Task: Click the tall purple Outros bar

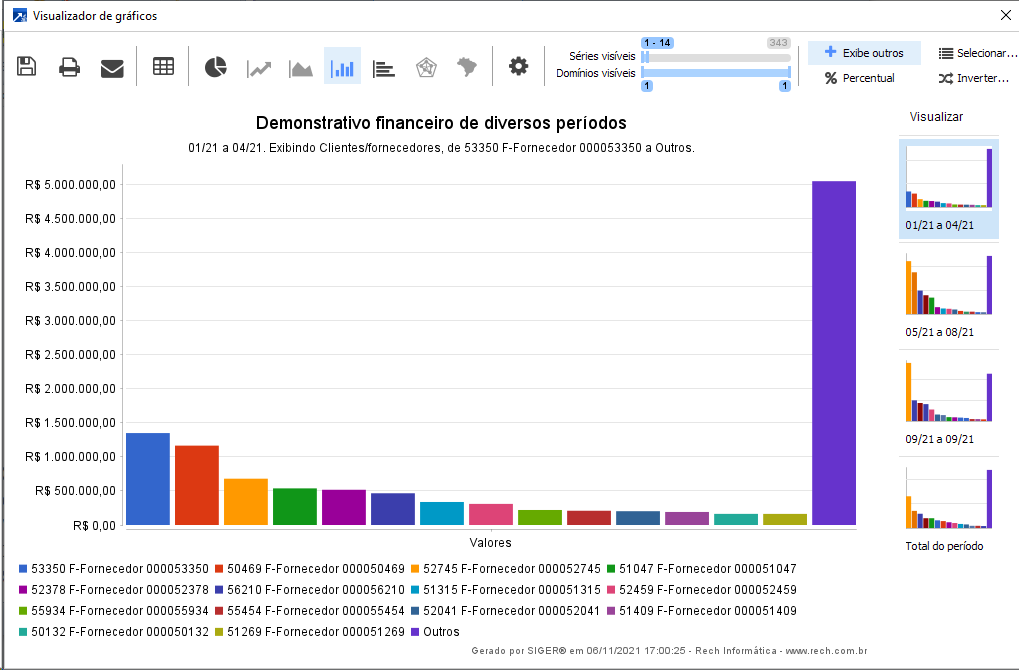Action: [x=833, y=352]
